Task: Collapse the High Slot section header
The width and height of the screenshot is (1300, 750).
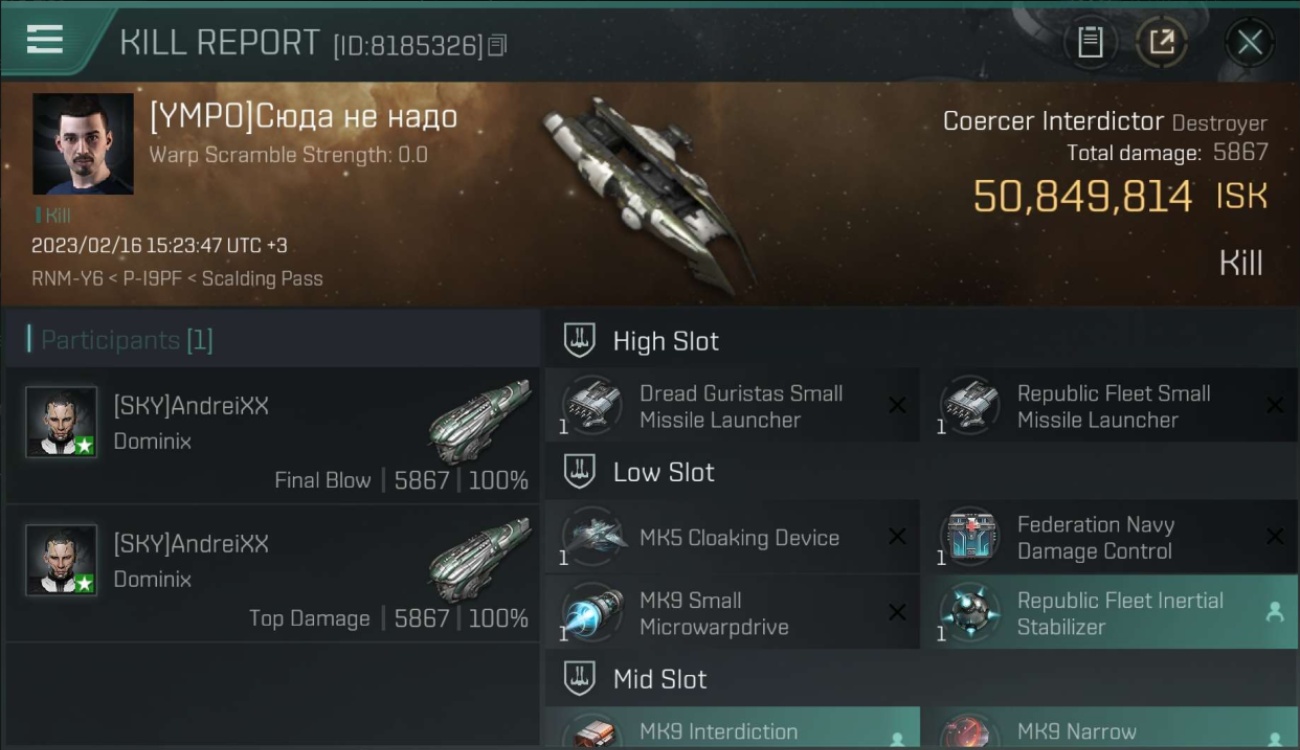Action: coord(921,341)
